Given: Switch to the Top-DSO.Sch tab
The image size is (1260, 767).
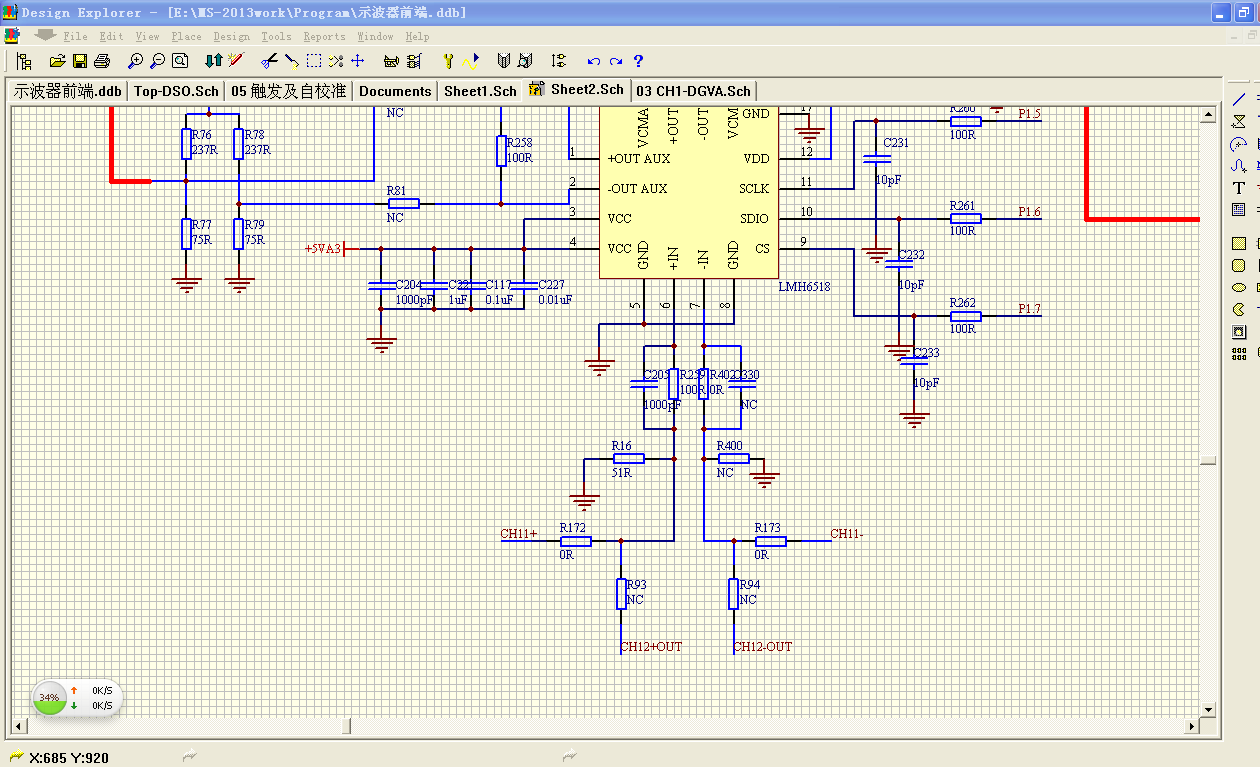Looking at the screenshot, I should [x=176, y=91].
